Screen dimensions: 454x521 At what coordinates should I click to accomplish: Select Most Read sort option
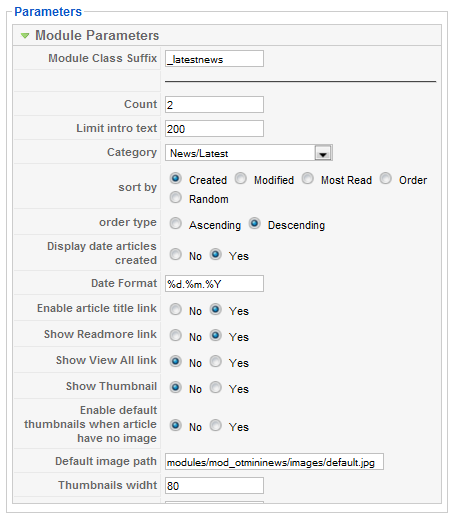[x=308, y=178]
